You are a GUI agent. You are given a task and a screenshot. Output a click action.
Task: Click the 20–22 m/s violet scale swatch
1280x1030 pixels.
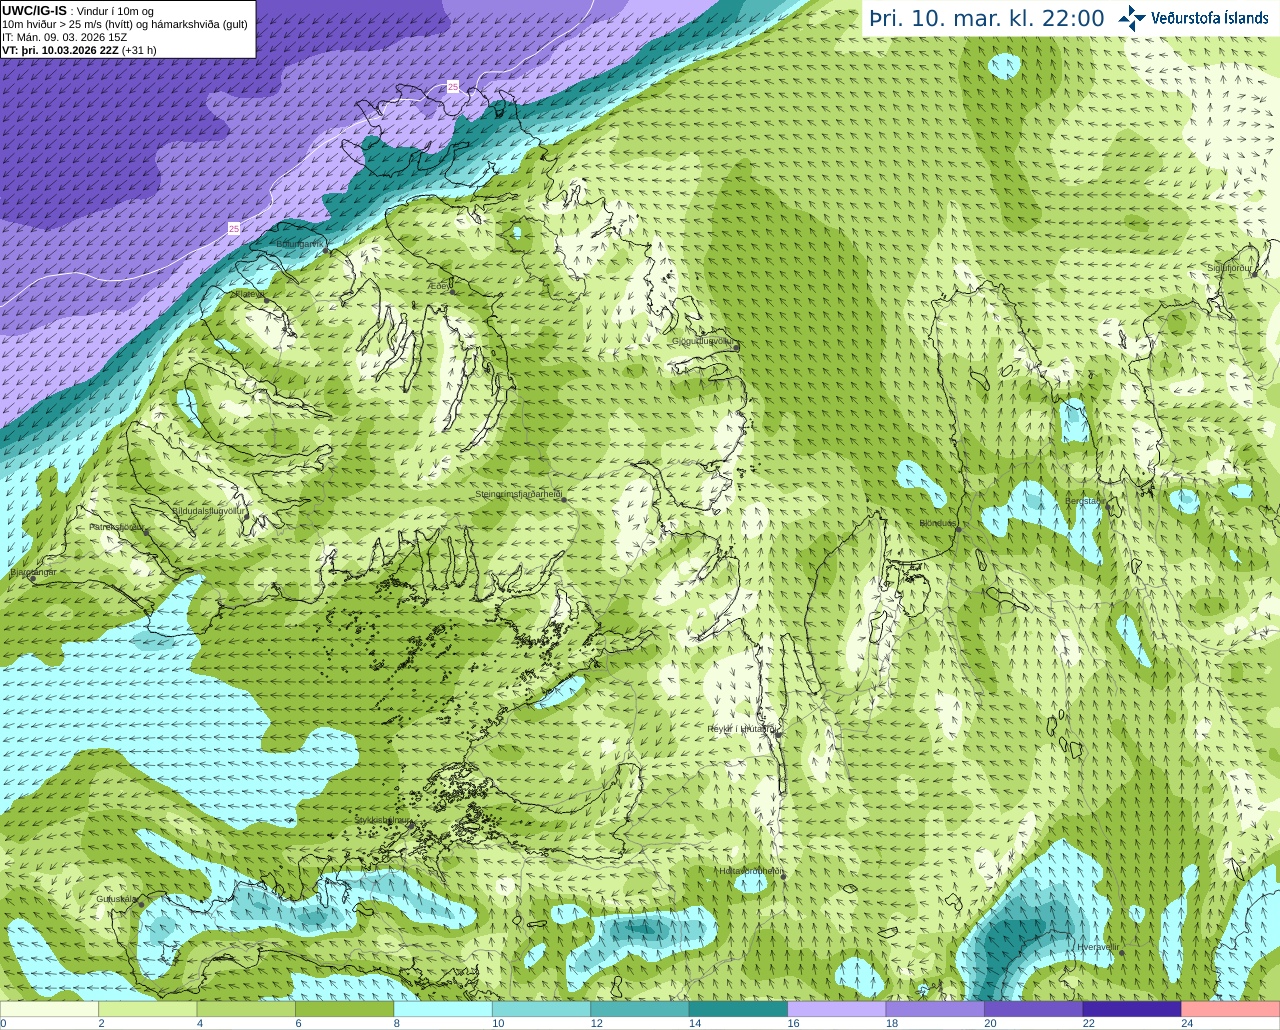coord(1034,1009)
